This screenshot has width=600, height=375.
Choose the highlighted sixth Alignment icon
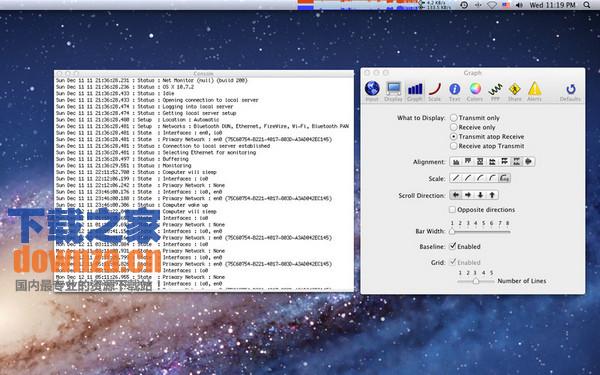point(517,162)
